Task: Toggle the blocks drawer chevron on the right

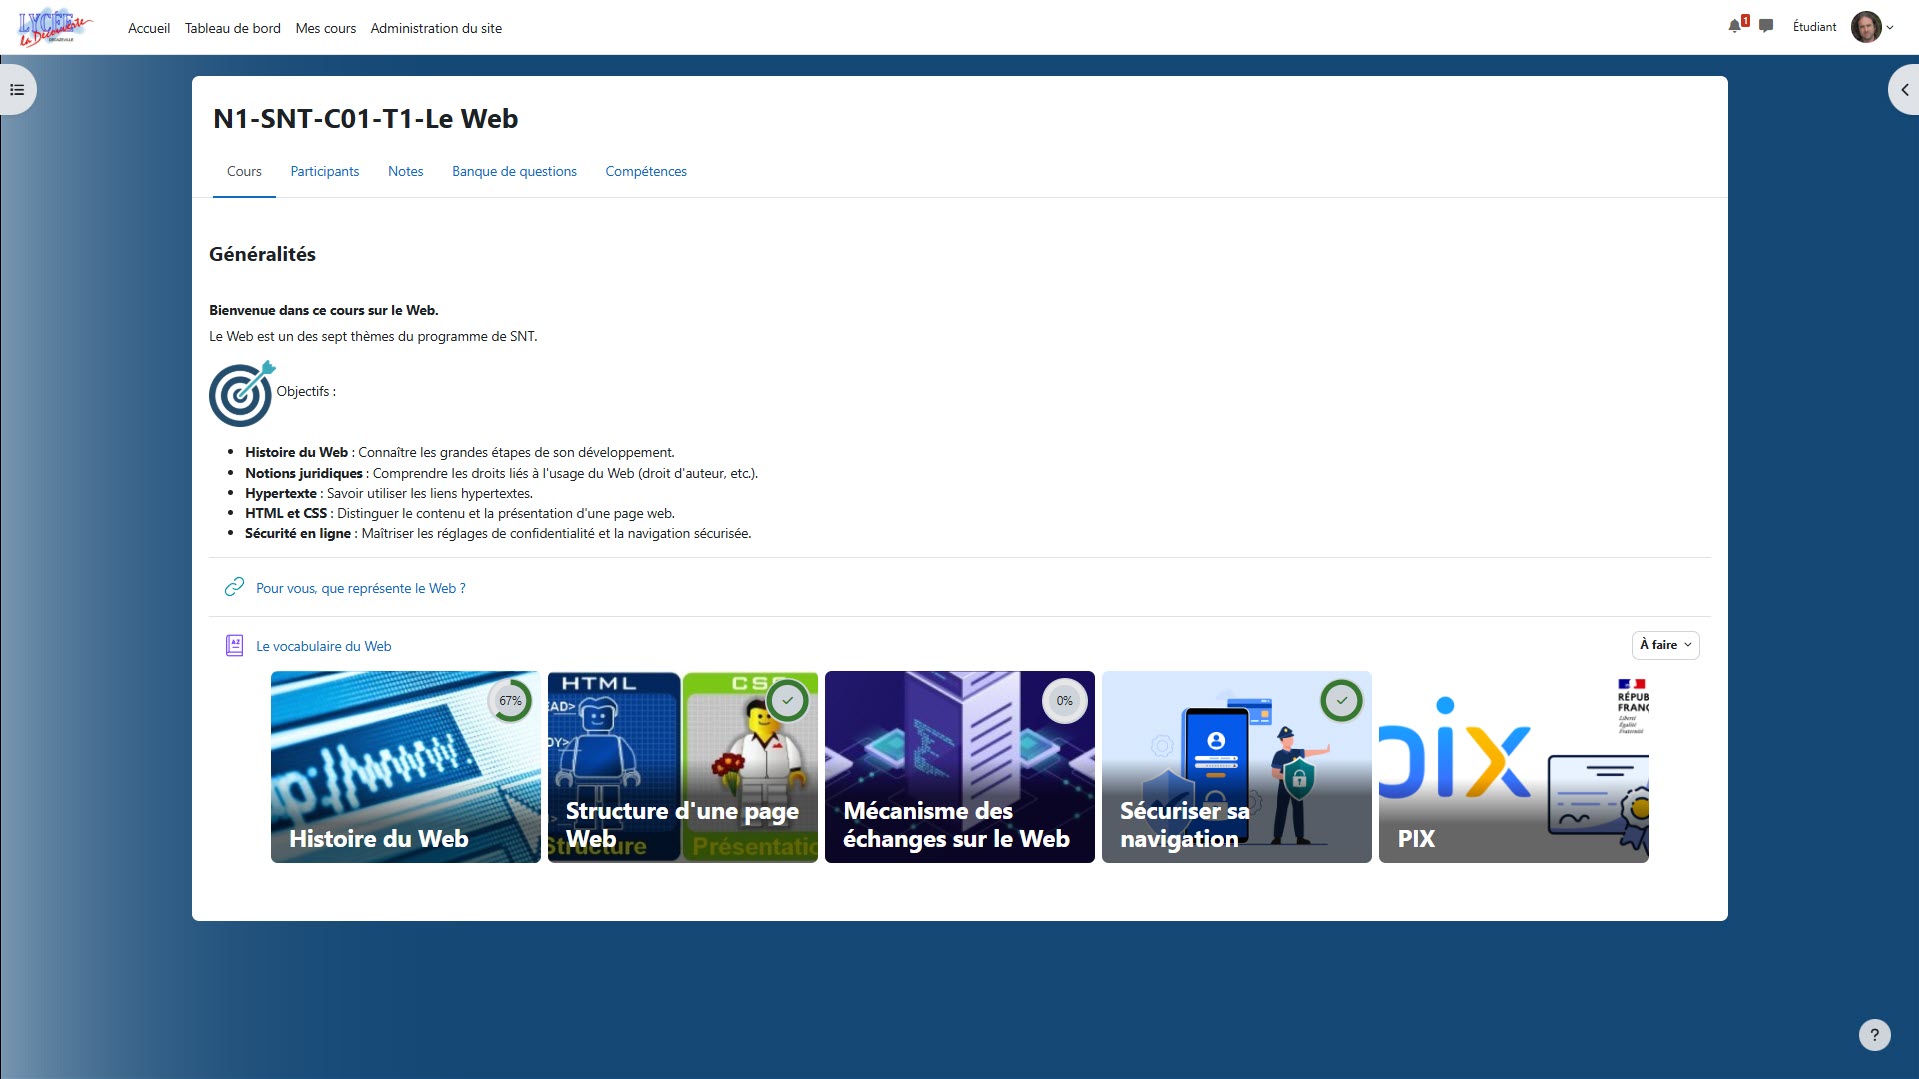Action: click(1903, 89)
